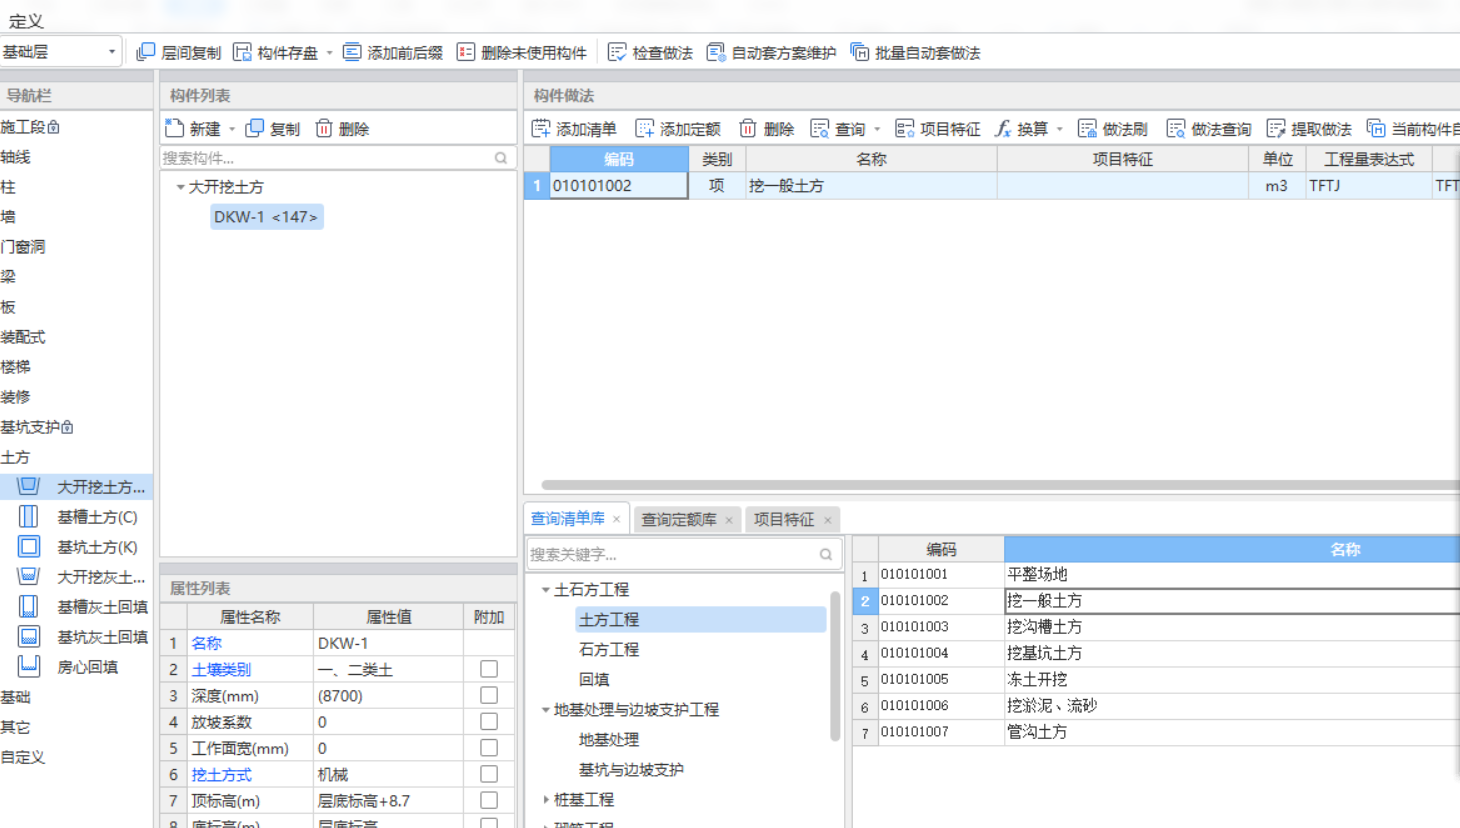
Task: Click horizontal scrollbar in 构件做法 table
Action: coord(1000,485)
